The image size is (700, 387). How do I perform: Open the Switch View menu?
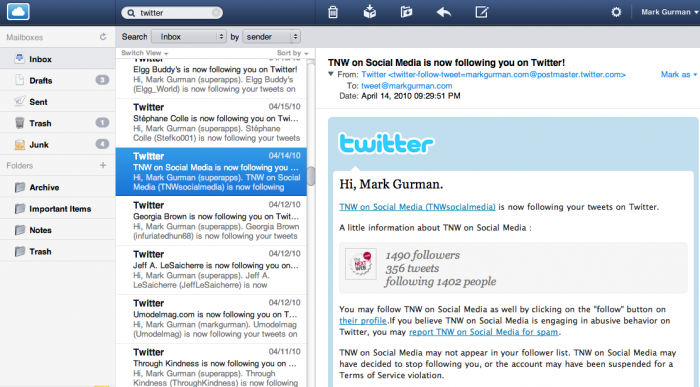click(x=145, y=53)
